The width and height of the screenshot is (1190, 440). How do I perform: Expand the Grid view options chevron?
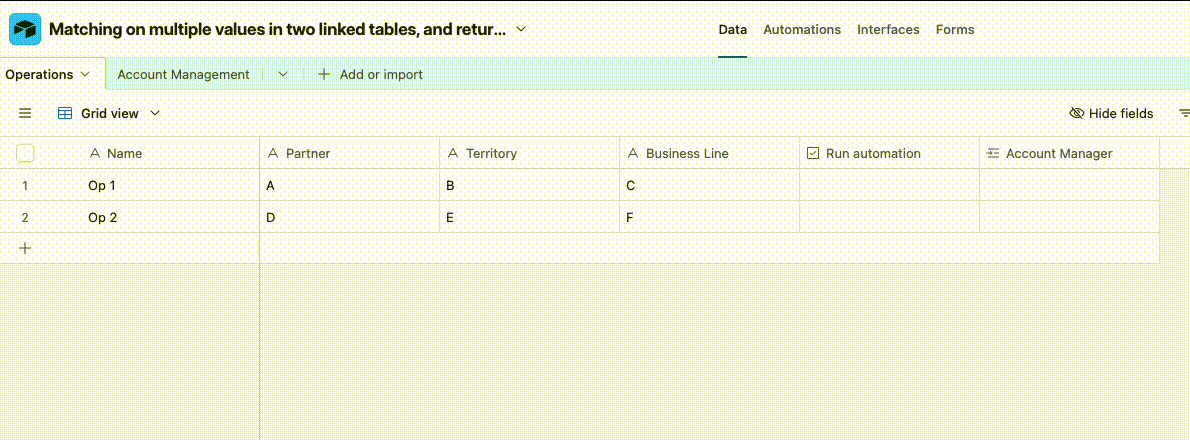point(155,113)
